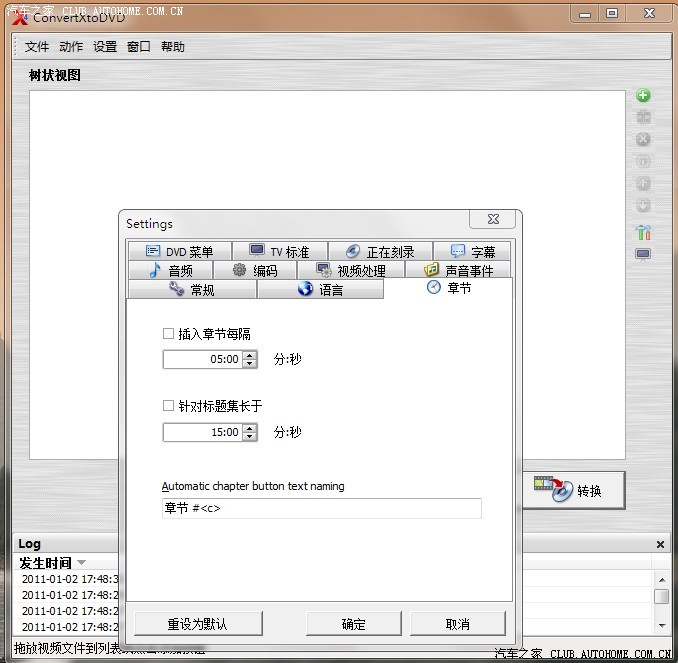Open the 编码 tab

(255, 270)
